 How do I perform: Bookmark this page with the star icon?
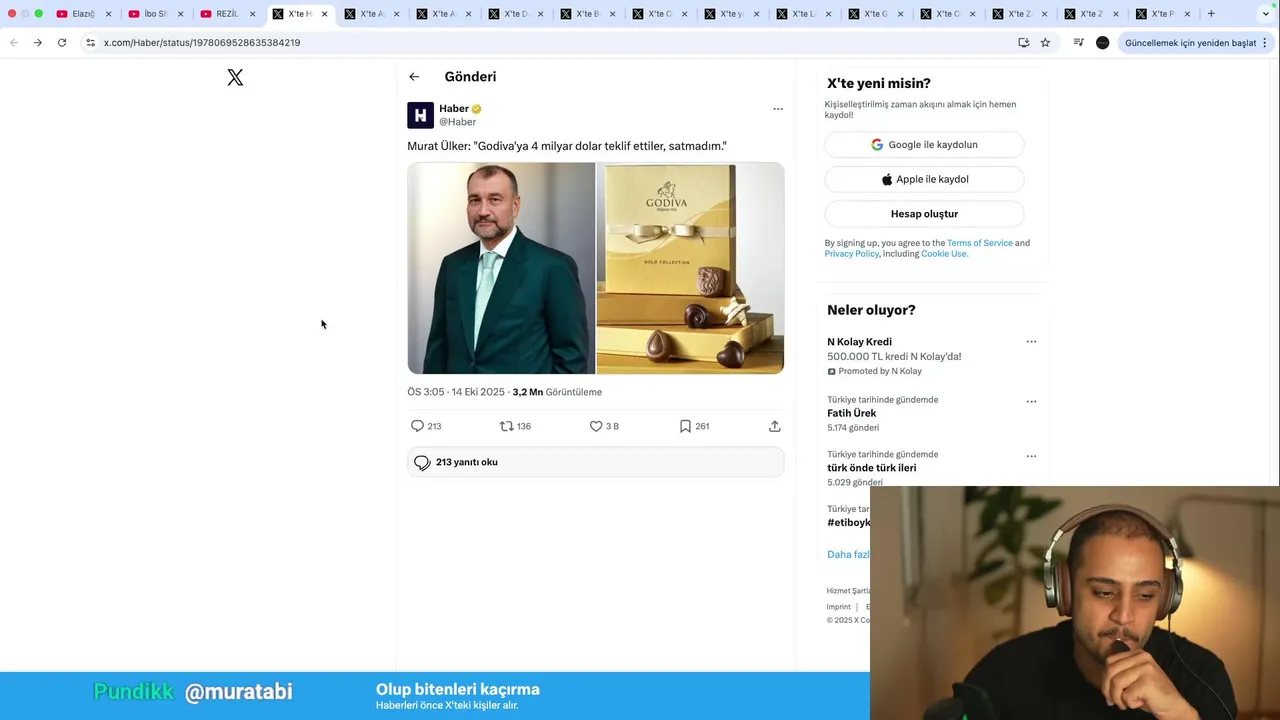(1045, 43)
